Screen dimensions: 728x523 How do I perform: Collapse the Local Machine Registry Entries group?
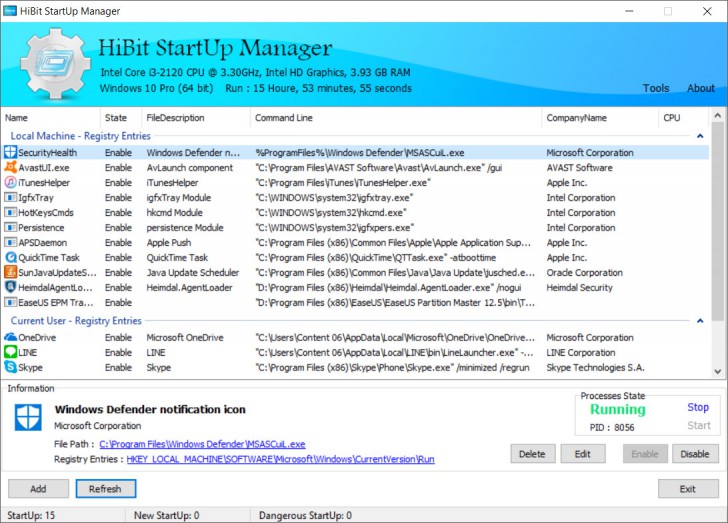coord(700,136)
